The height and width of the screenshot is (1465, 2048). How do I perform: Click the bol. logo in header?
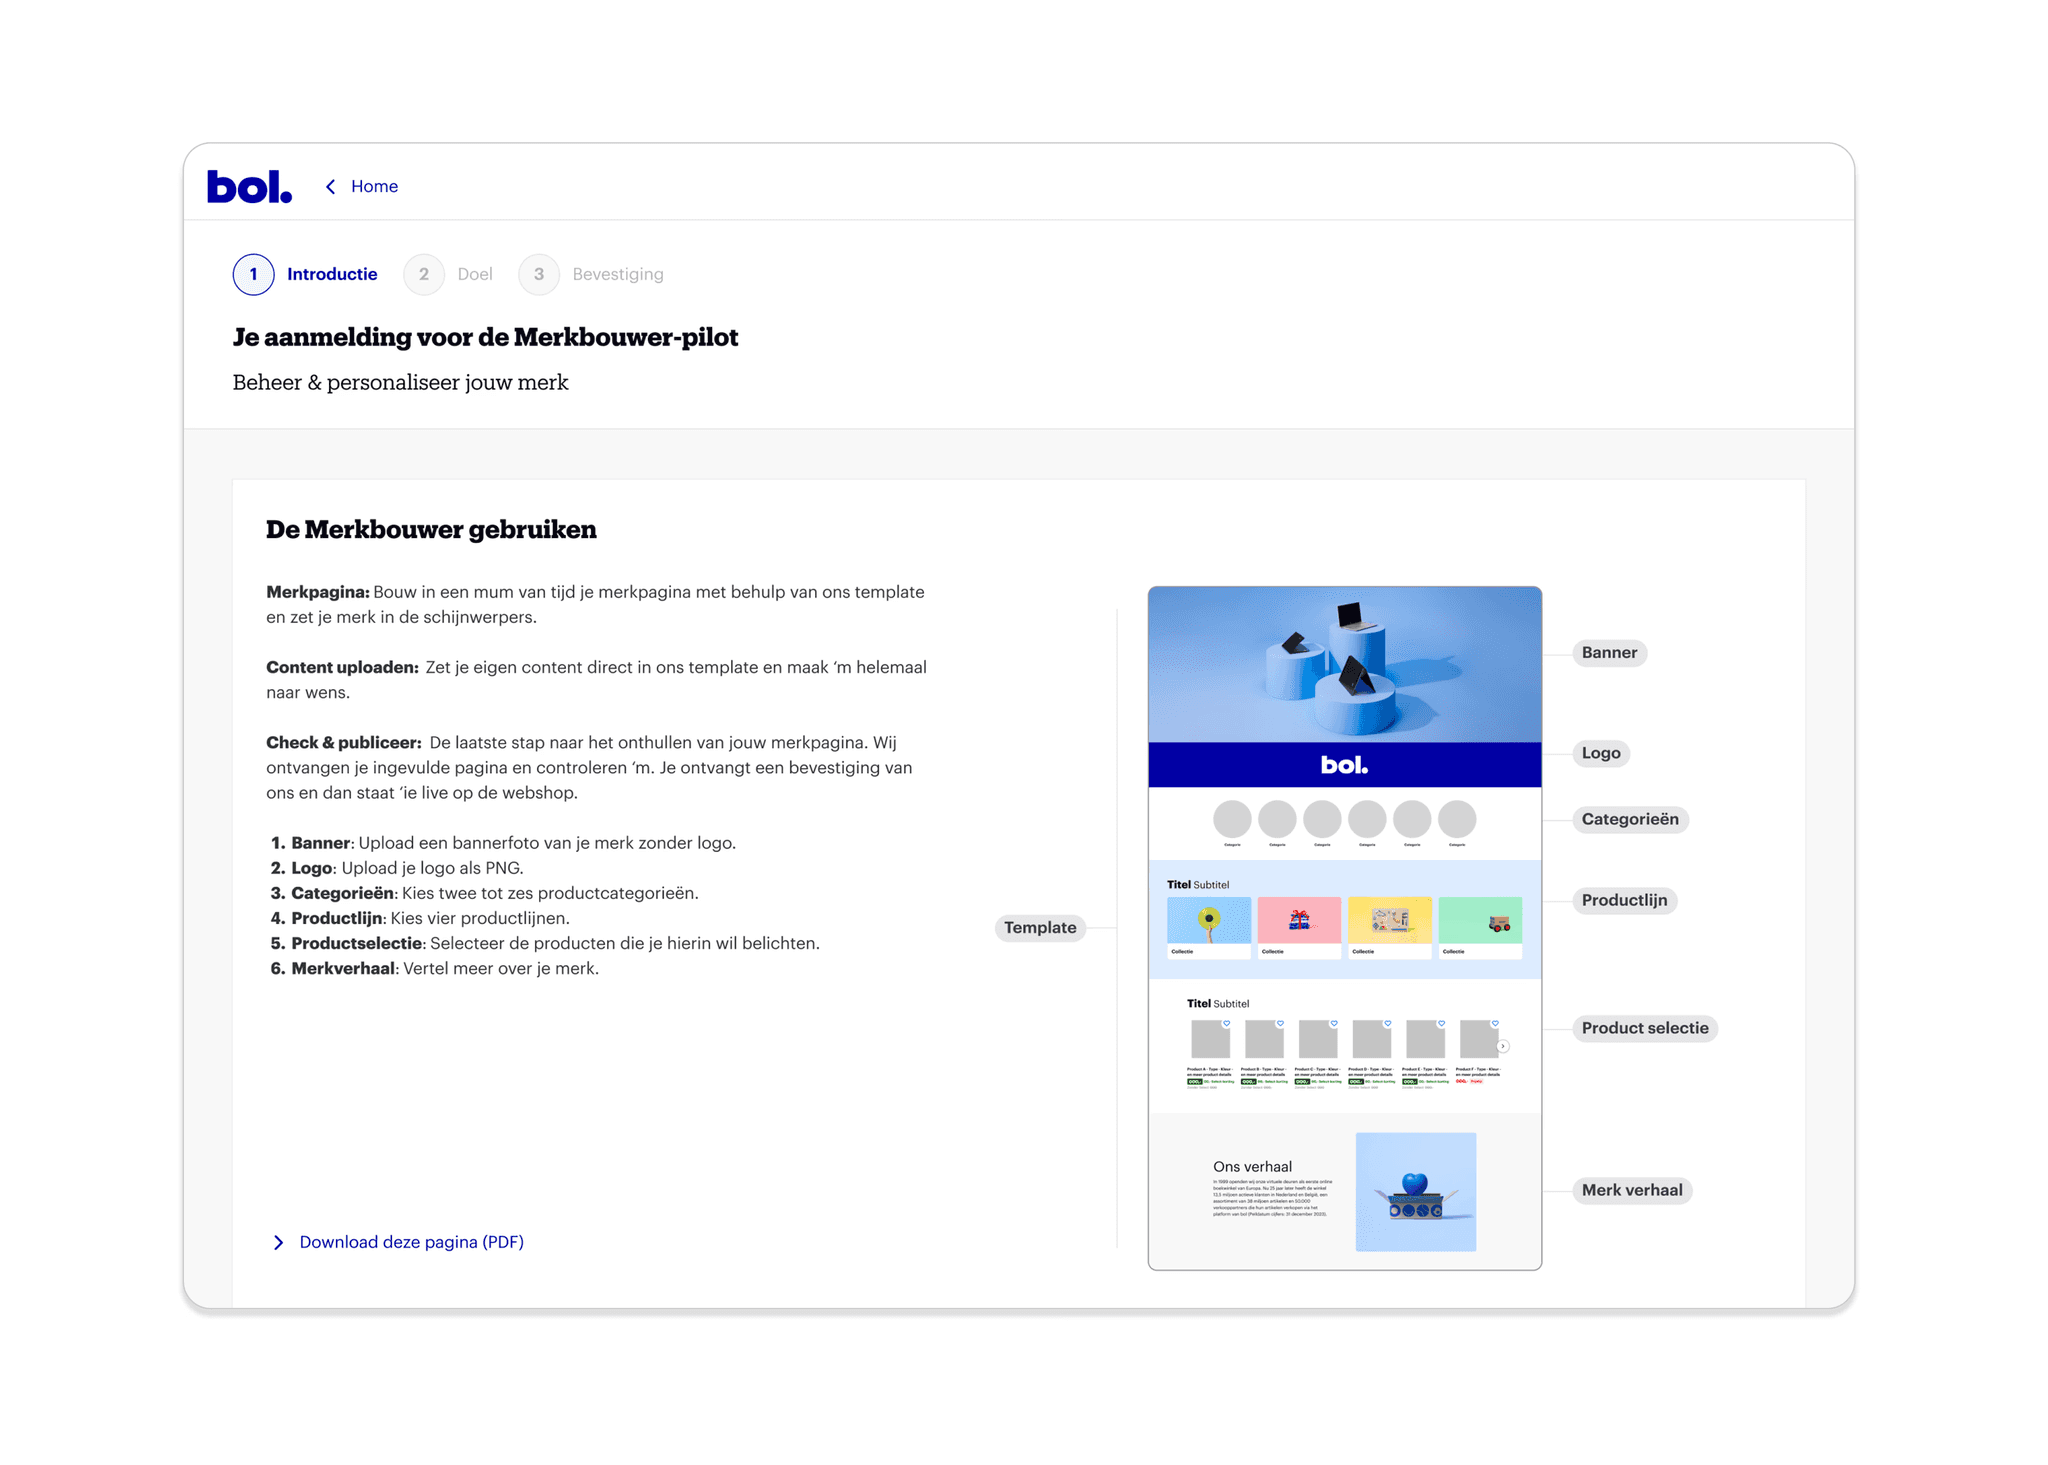249,187
